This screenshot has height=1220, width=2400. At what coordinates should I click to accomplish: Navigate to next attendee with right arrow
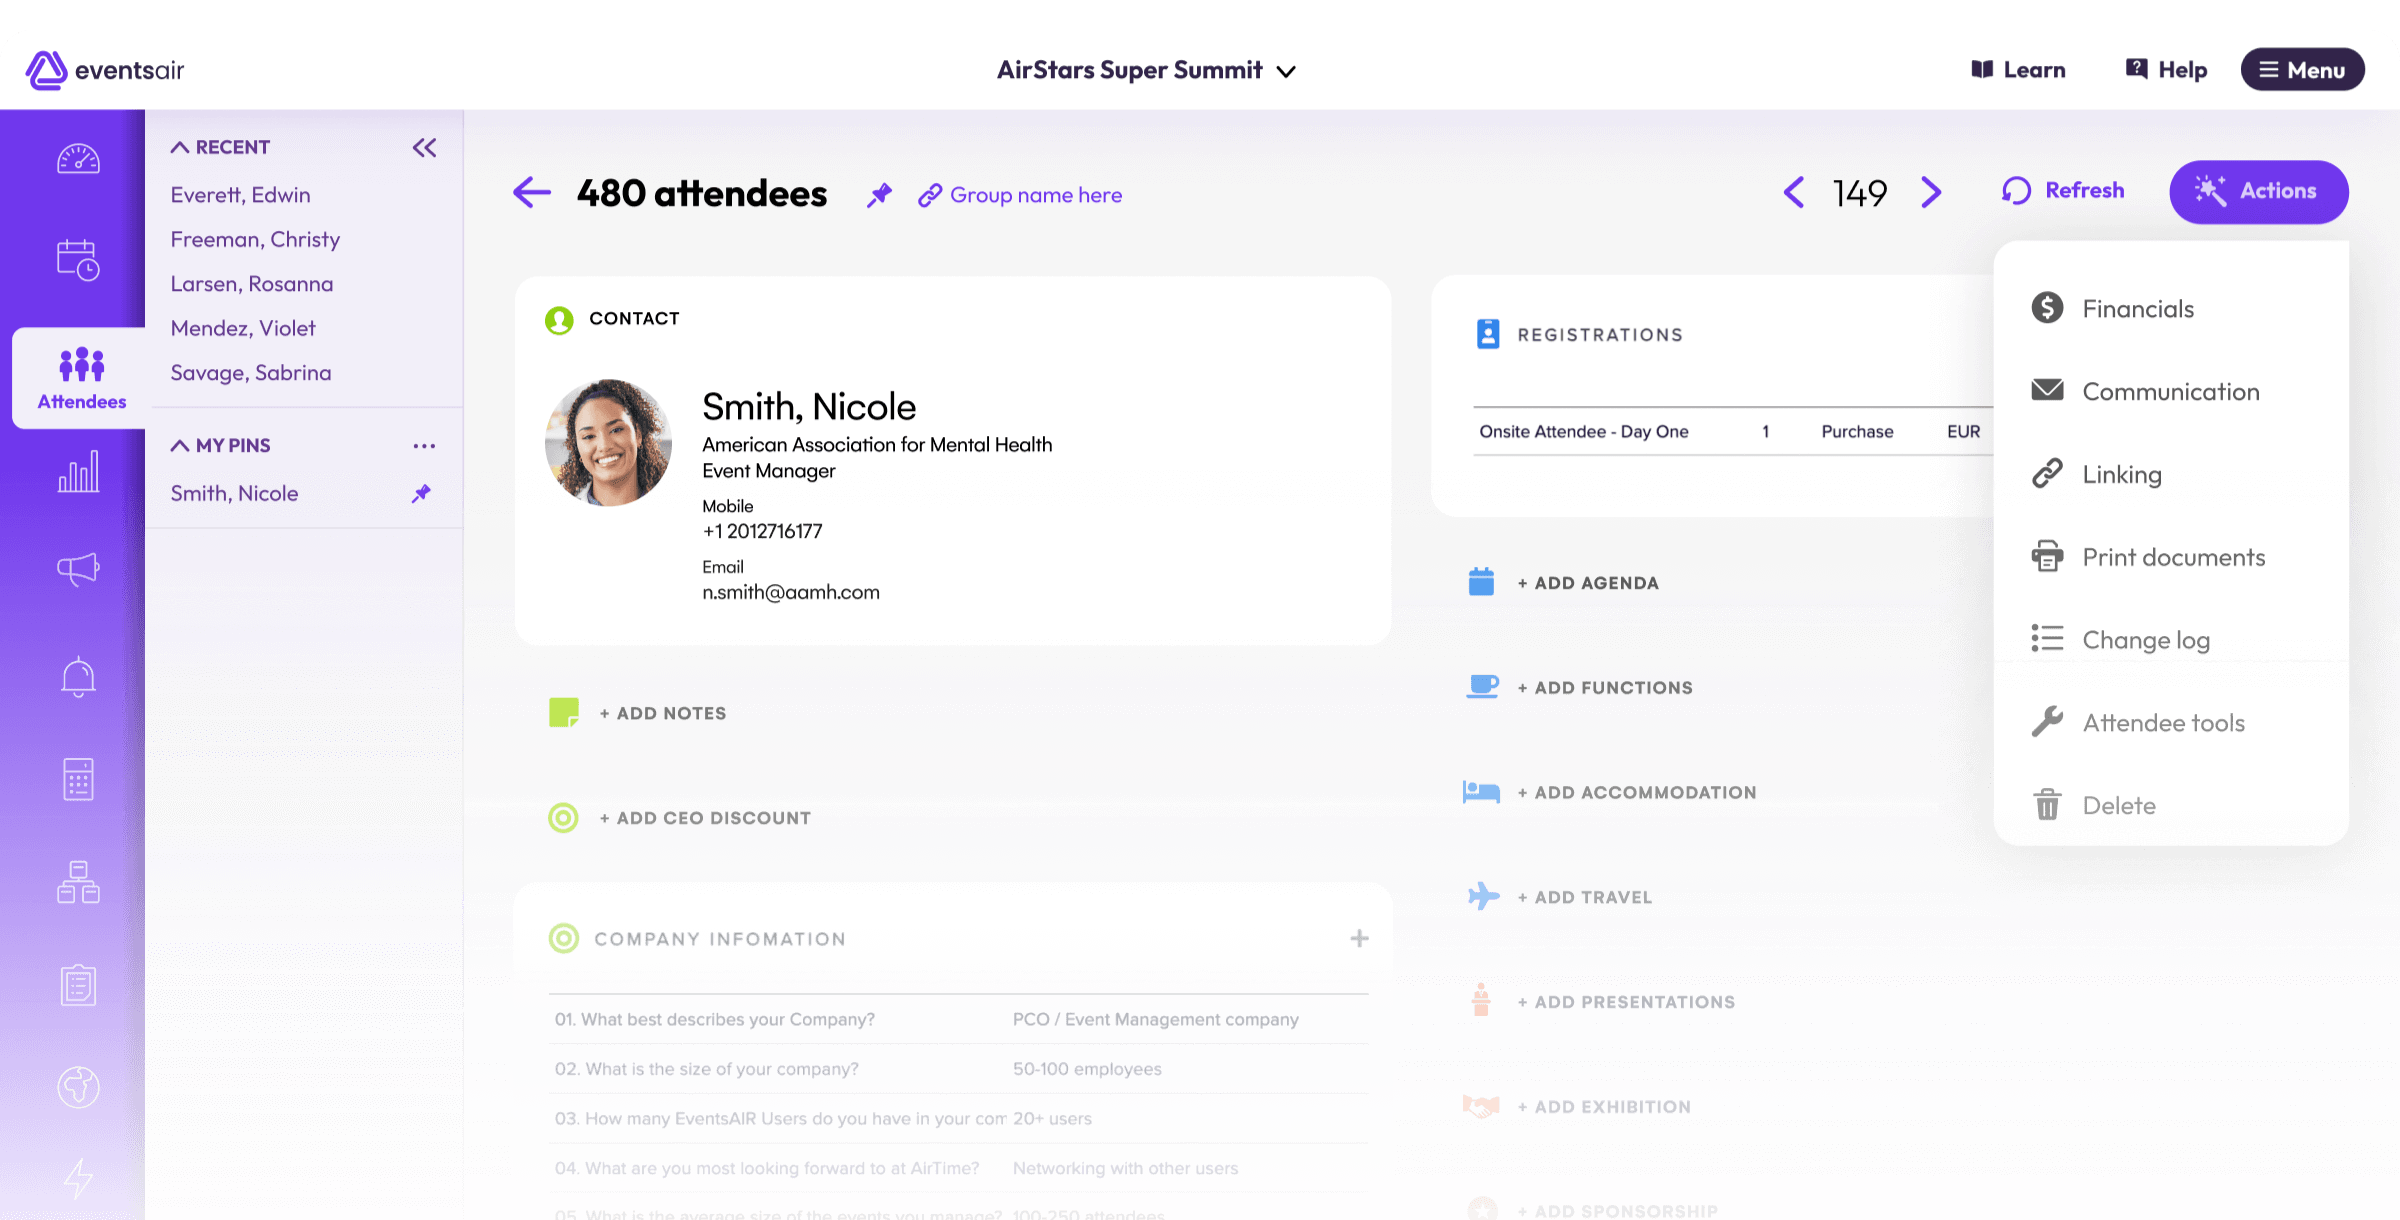click(1931, 192)
